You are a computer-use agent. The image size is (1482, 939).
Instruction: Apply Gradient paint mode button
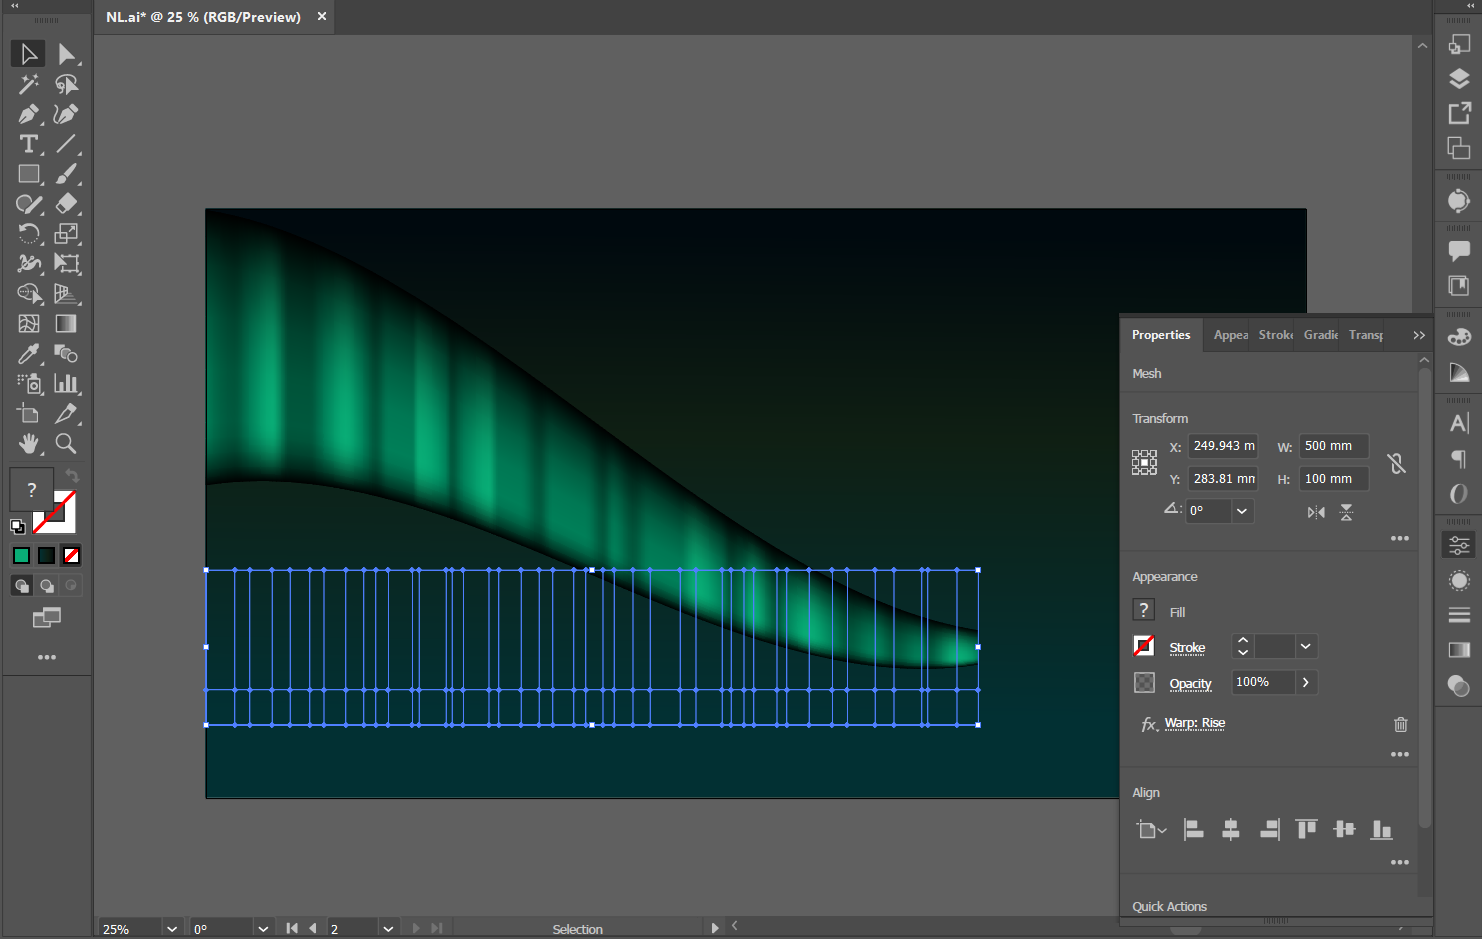tap(46, 556)
